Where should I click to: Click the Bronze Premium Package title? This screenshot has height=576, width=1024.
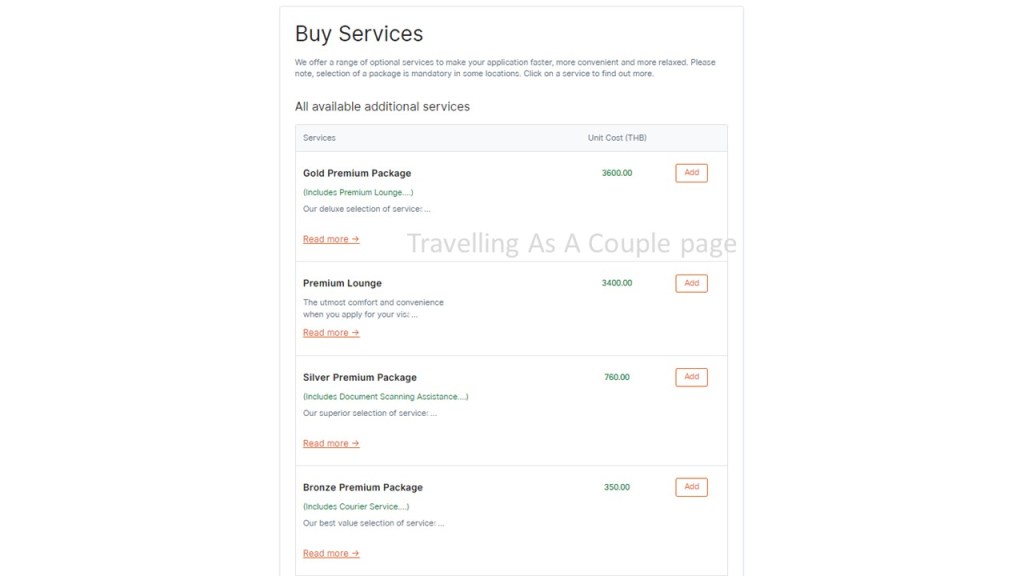point(363,487)
